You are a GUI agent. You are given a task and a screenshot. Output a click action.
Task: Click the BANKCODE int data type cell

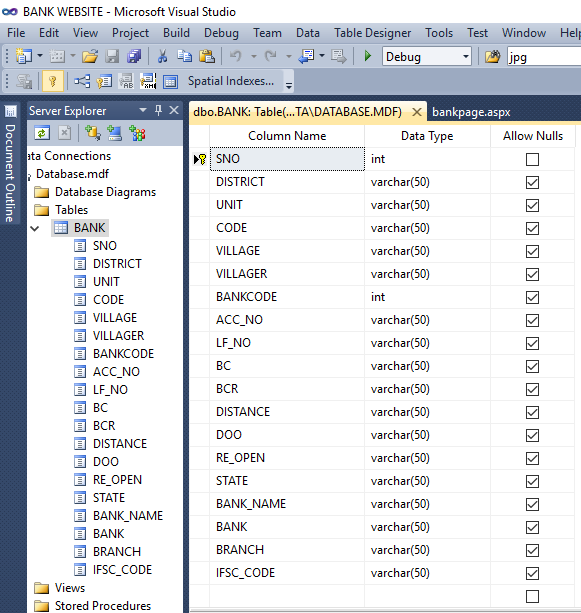(427, 297)
